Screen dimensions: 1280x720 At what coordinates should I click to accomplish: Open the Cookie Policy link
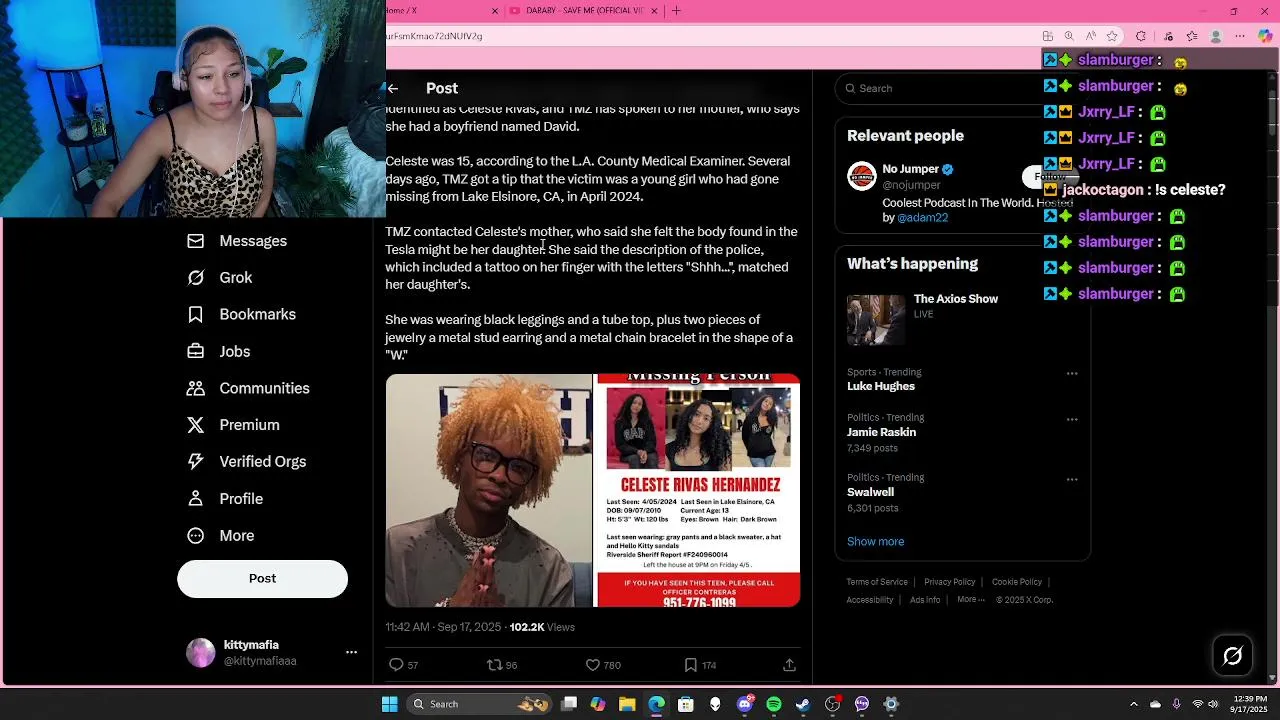(x=1016, y=582)
